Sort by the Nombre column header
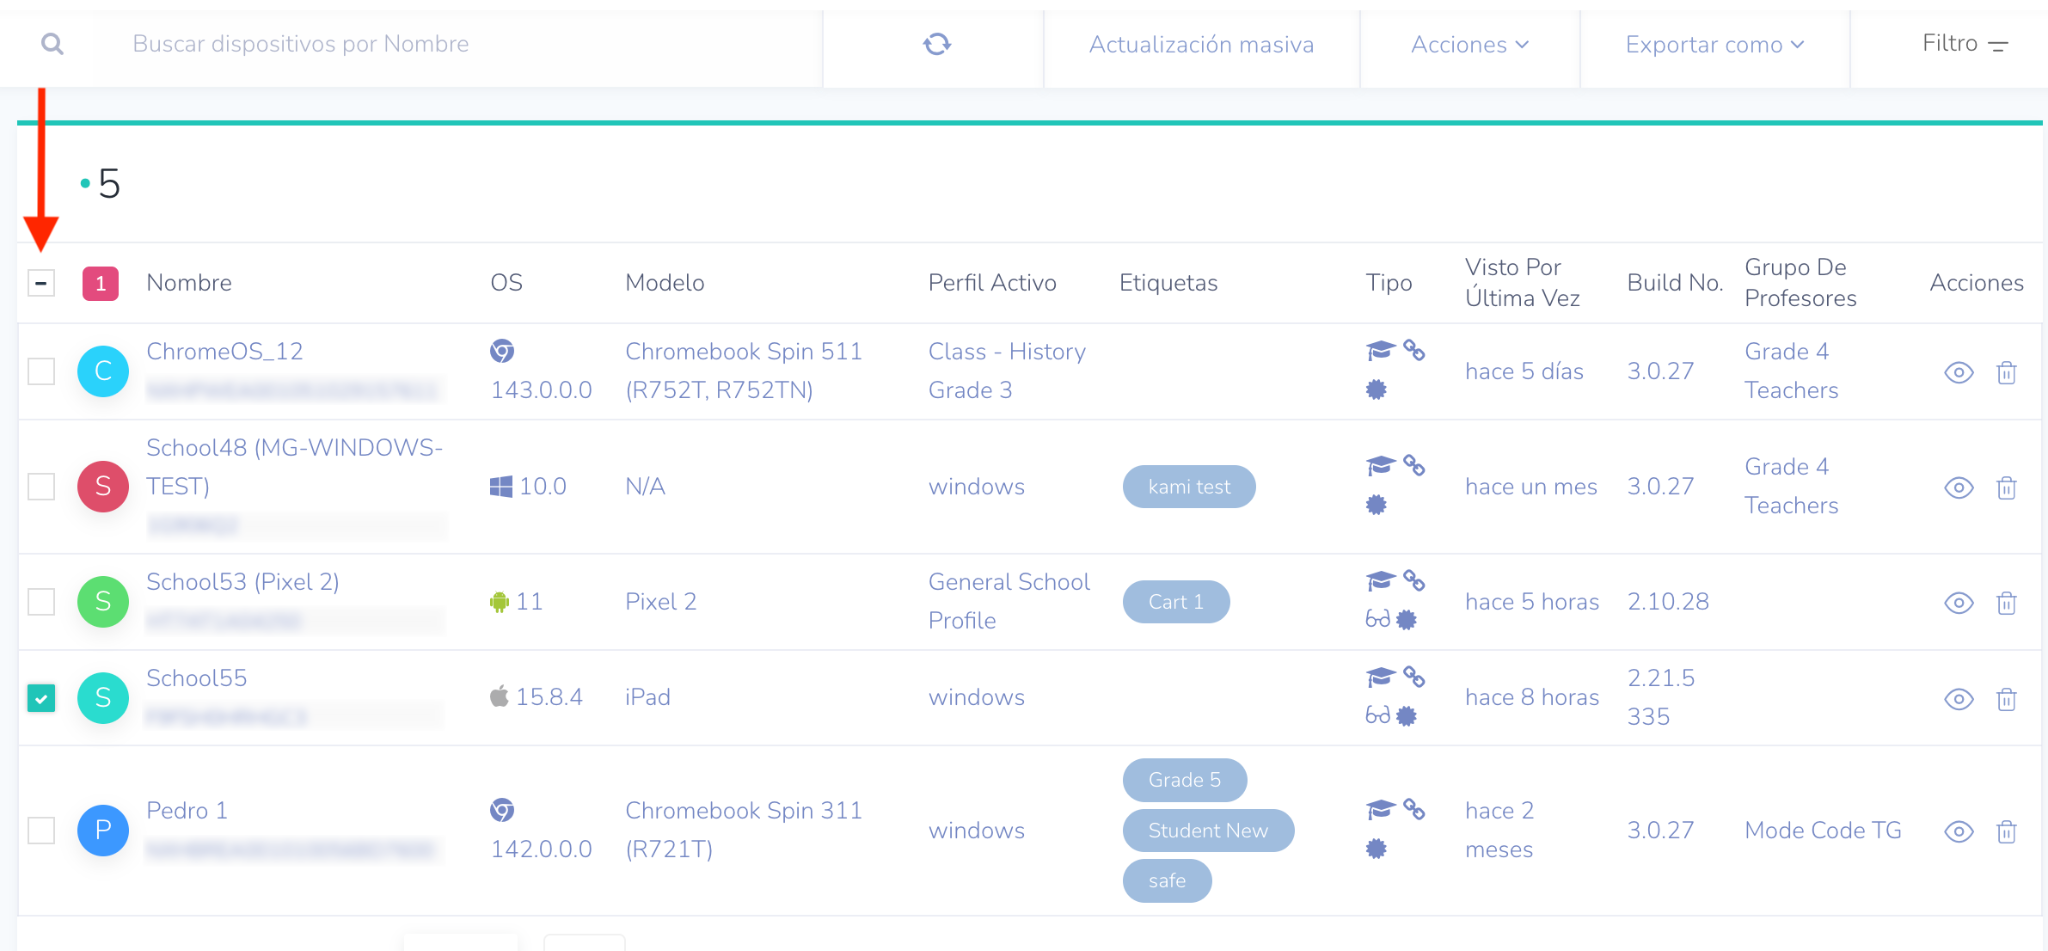Viewport: 2048px width, 951px height. tap(189, 283)
